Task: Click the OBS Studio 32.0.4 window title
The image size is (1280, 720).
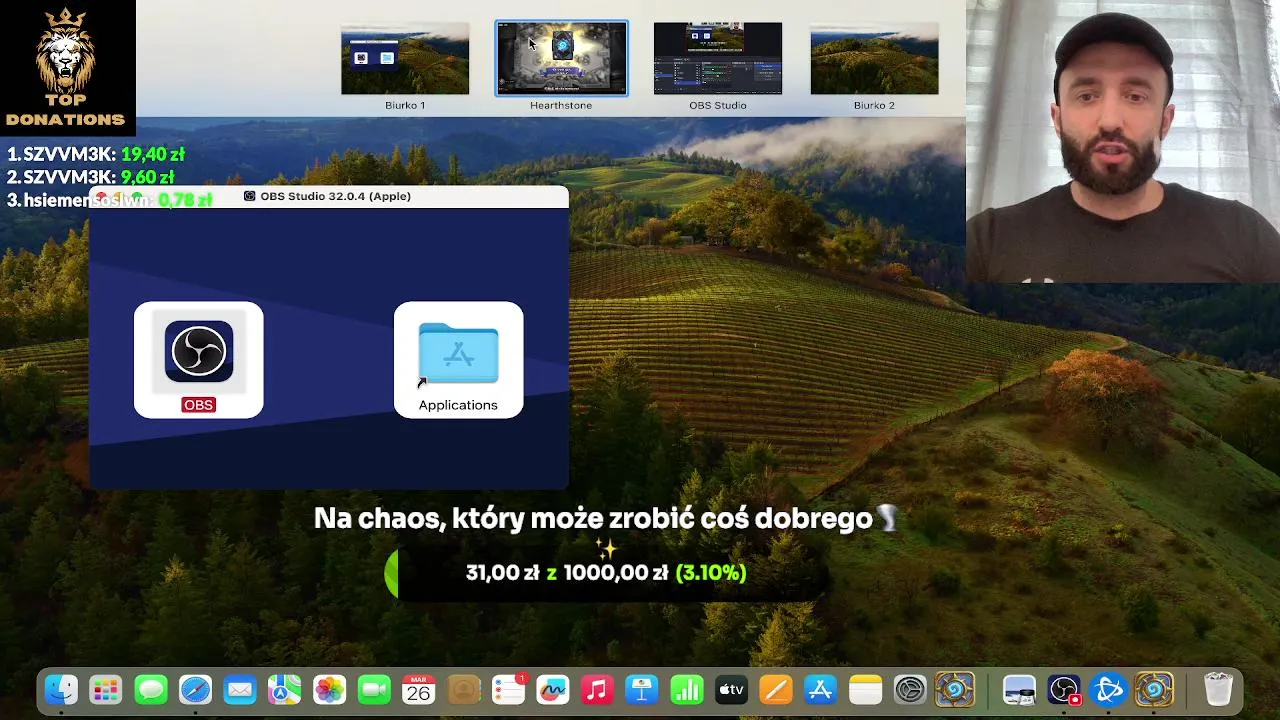Action: 335,196
